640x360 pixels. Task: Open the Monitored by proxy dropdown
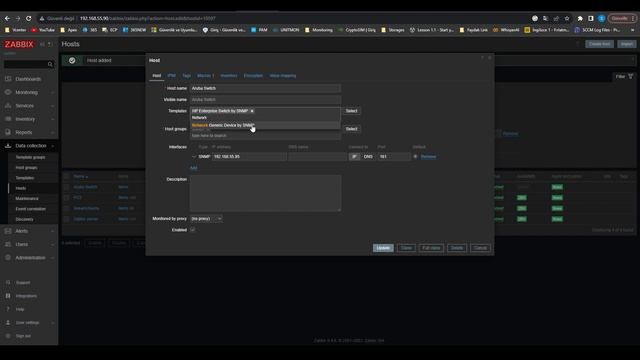pyautogui.click(x=206, y=219)
